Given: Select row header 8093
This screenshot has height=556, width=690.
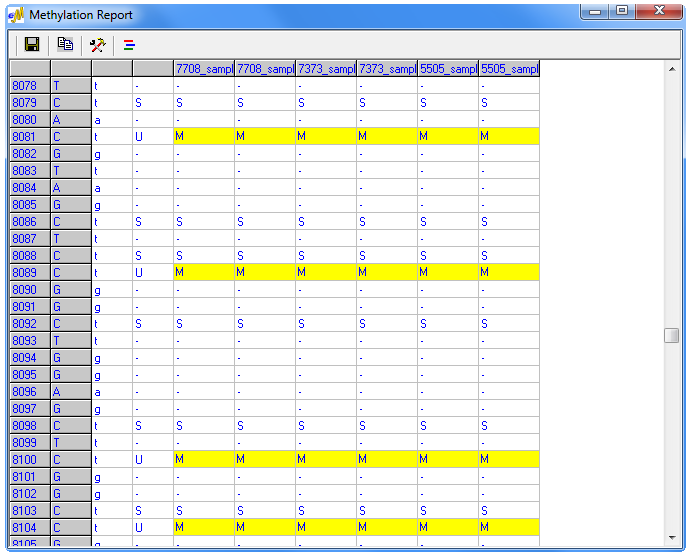Looking at the screenshot, I should pos(30,340).
